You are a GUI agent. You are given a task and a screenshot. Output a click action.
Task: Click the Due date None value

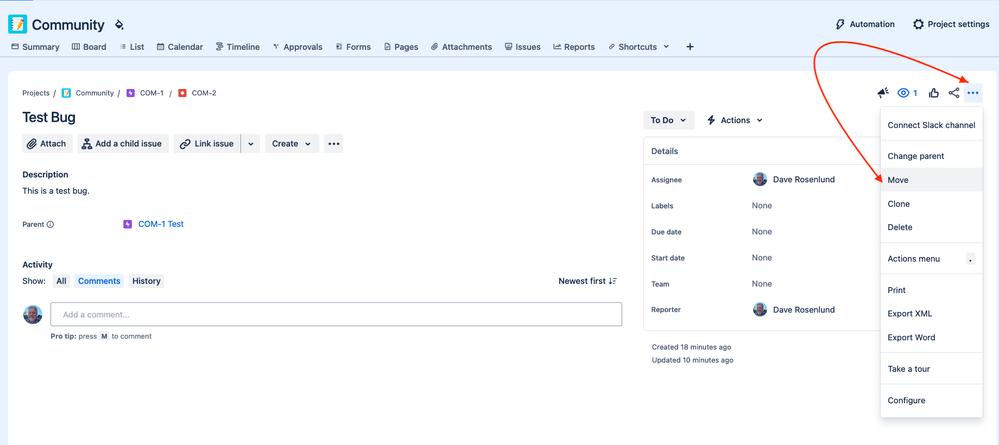click(x=762, y=231)
